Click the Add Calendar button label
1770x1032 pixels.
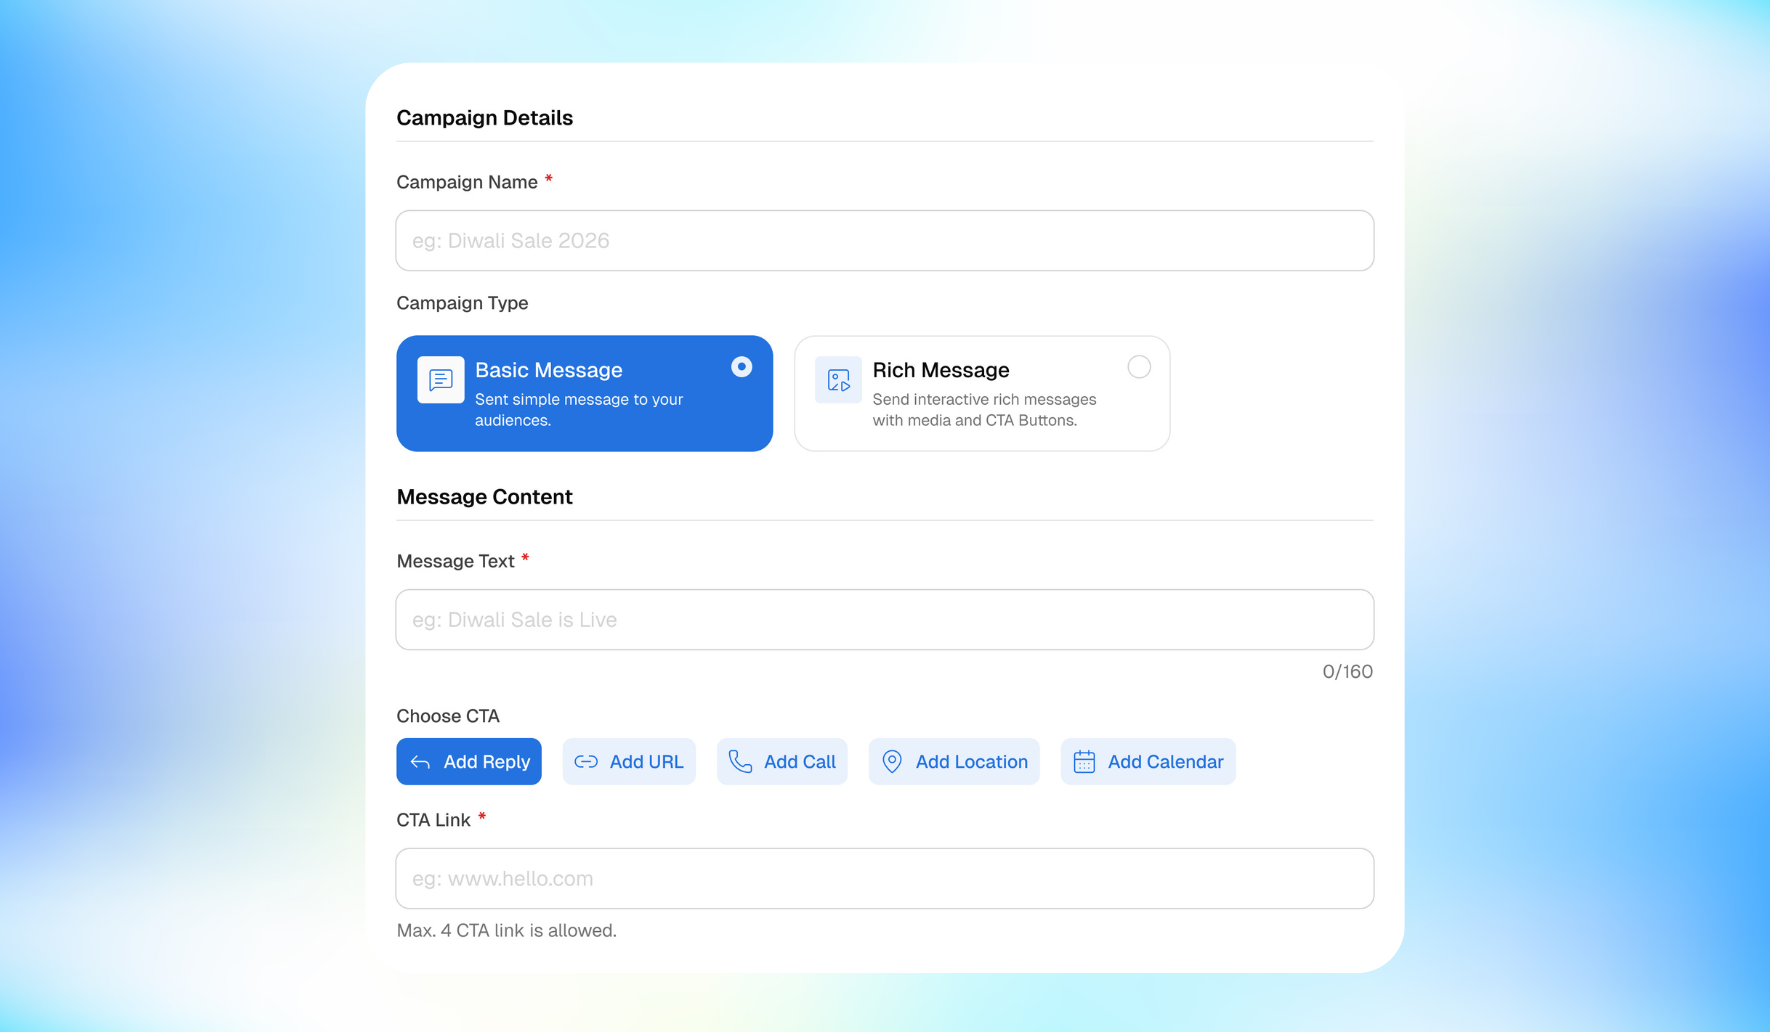[1165, 762]
